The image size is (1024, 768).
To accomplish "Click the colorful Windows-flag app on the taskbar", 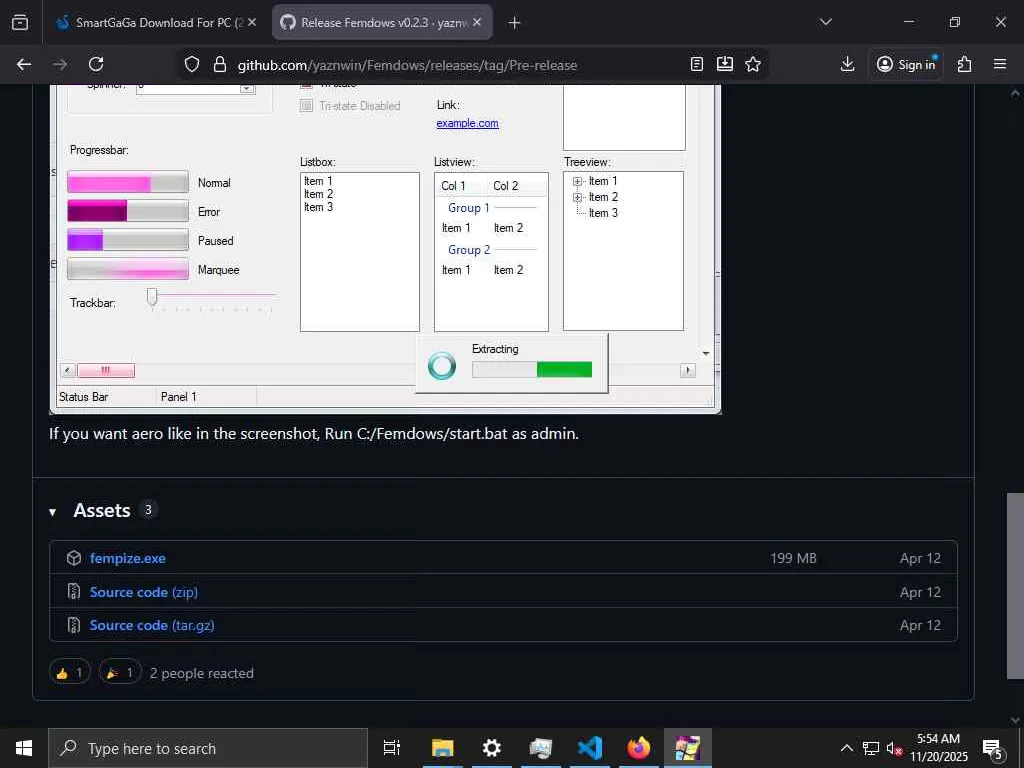I will [x=688, y=748].
